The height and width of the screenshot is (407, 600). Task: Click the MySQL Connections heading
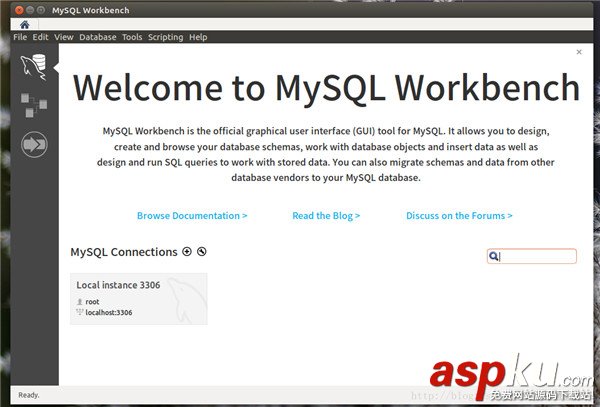click(124, 252)
